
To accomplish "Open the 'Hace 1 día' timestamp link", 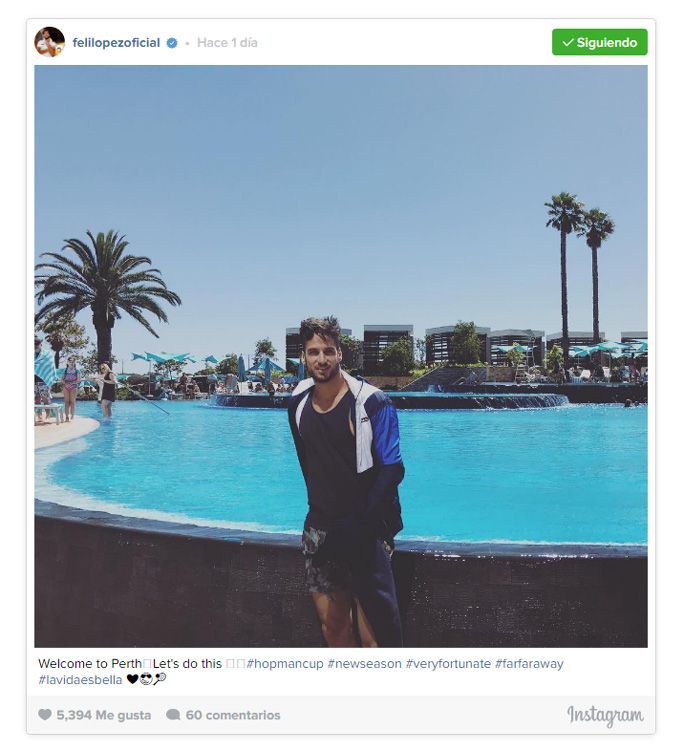I will click(227, 43).
